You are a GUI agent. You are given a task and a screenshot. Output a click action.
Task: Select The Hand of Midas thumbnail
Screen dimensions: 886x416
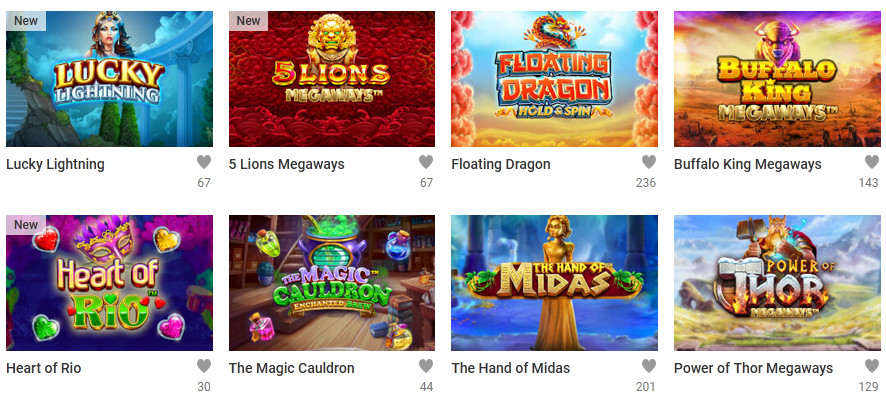tap(554, 283)
